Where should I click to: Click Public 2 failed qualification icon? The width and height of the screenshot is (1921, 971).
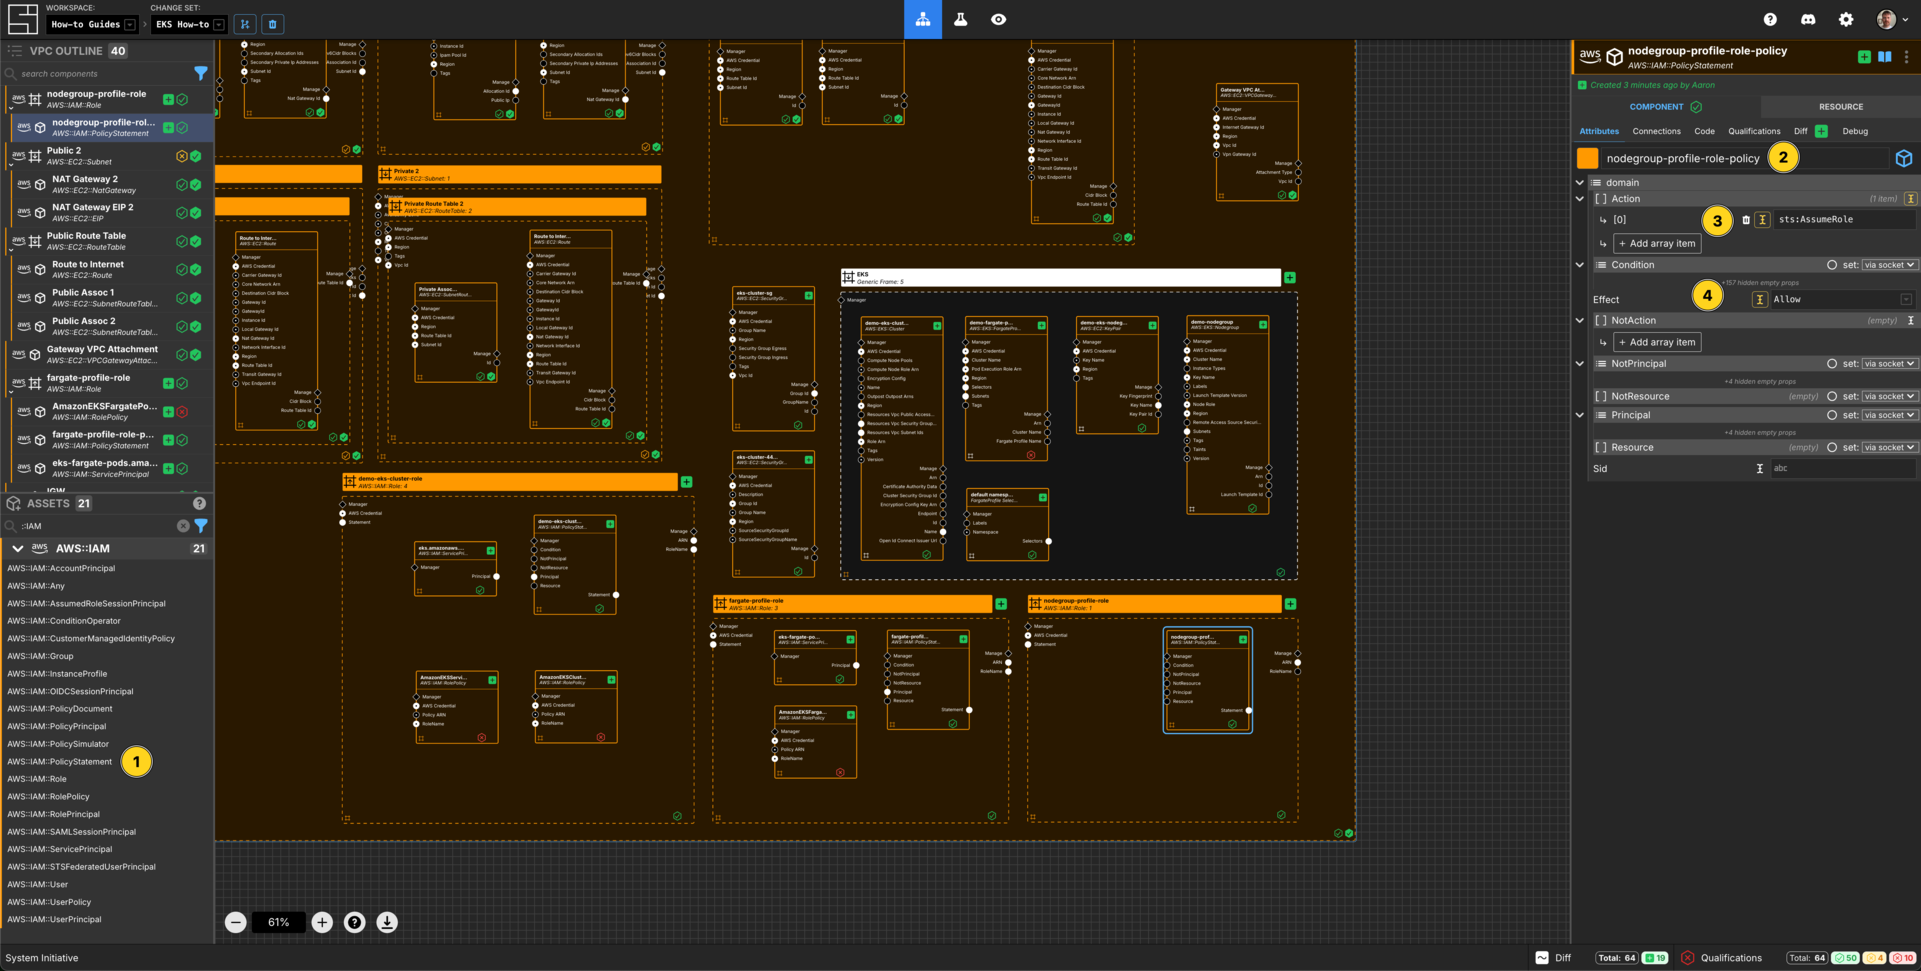click(182, 156)
